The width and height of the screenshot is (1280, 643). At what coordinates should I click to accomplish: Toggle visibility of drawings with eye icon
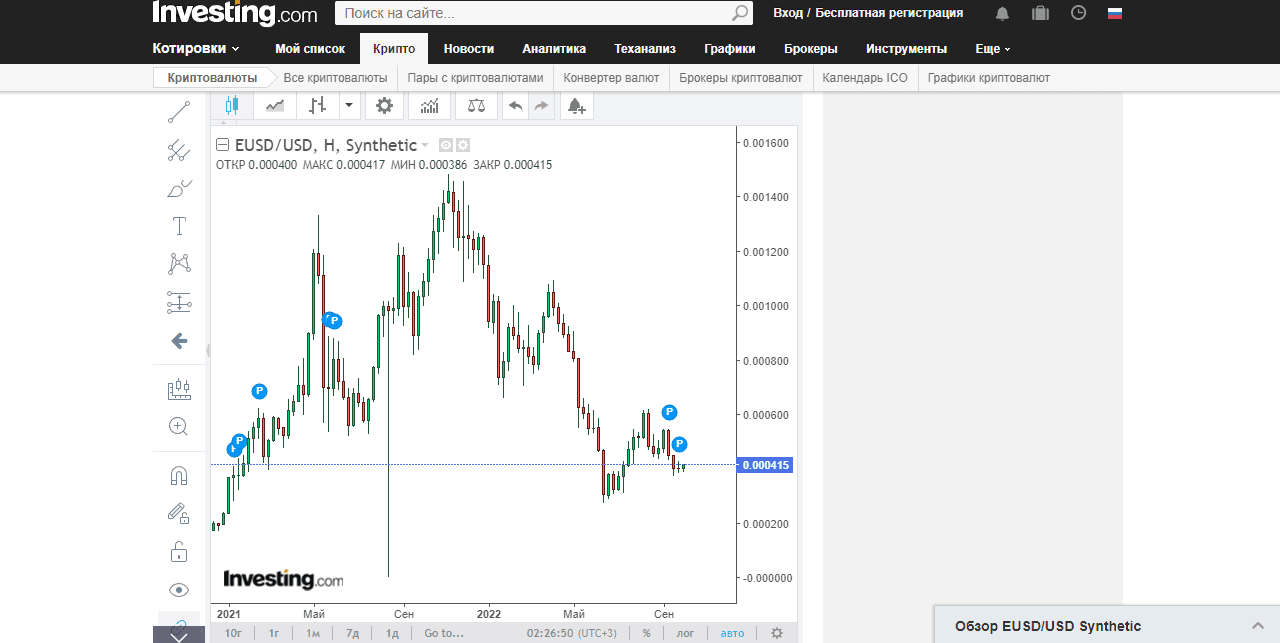tap(179, 590)
